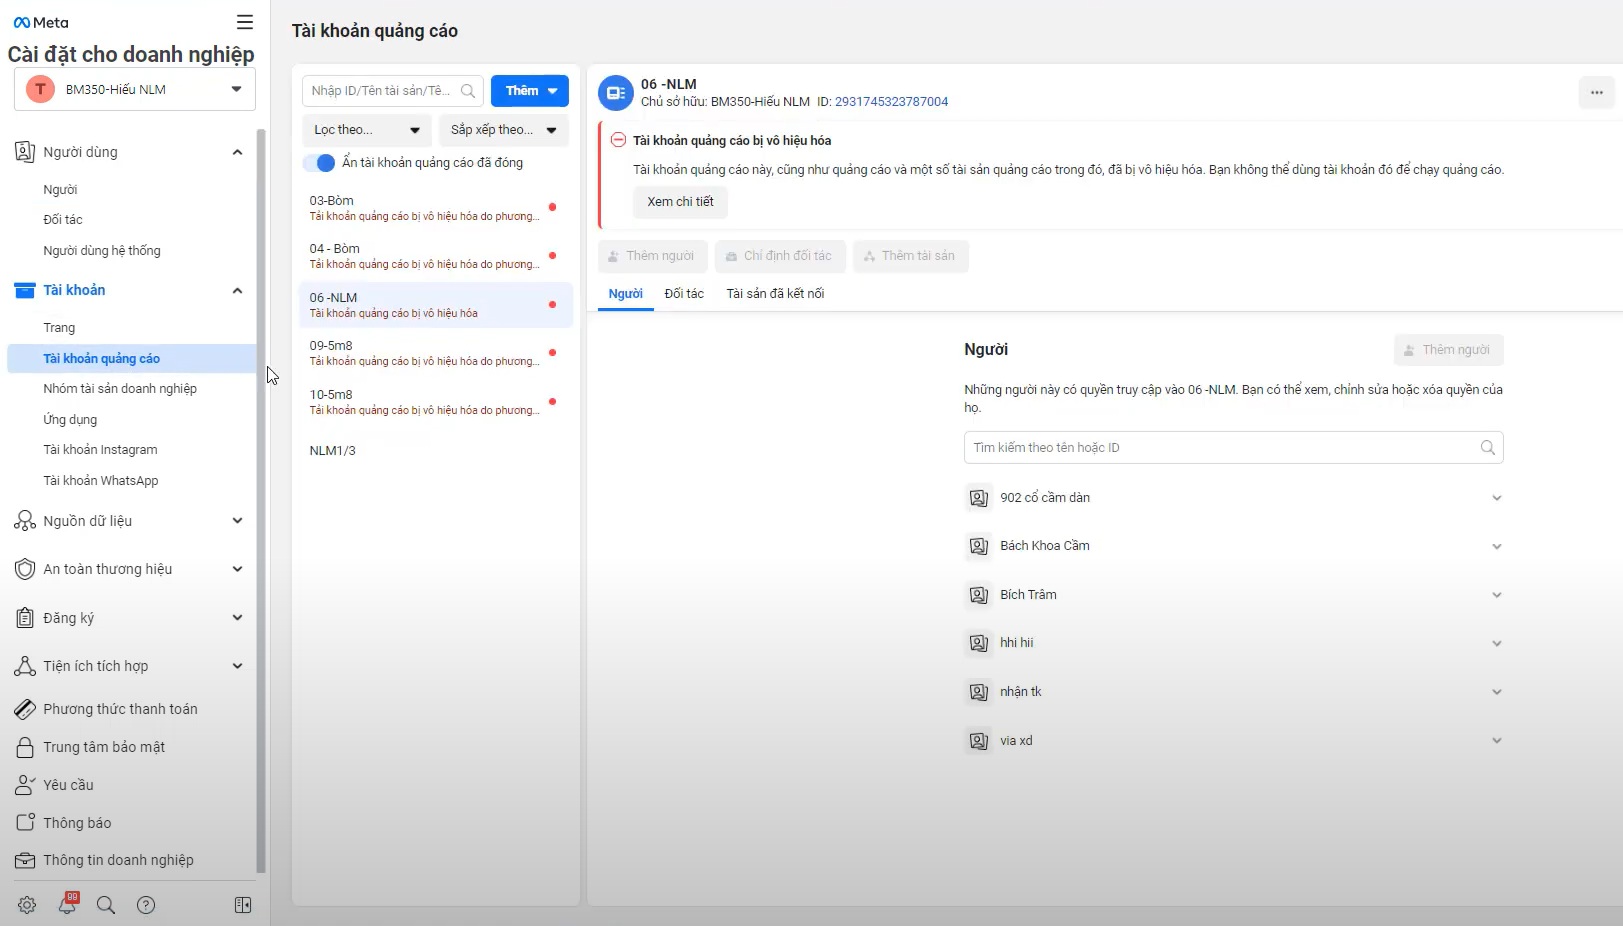
Task: Click the notifications bell icon
Action: (x=67, y=905)
